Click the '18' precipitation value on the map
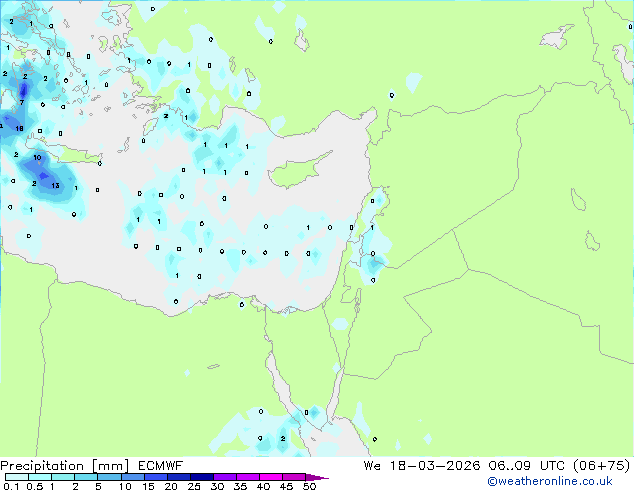 19,129
